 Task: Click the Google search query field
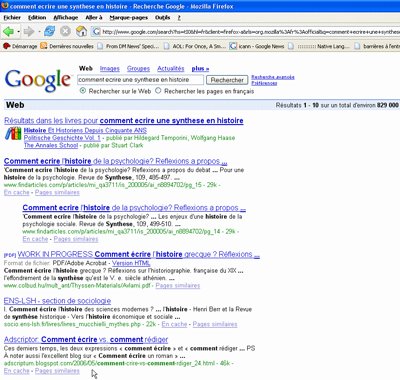click(140, 80)
